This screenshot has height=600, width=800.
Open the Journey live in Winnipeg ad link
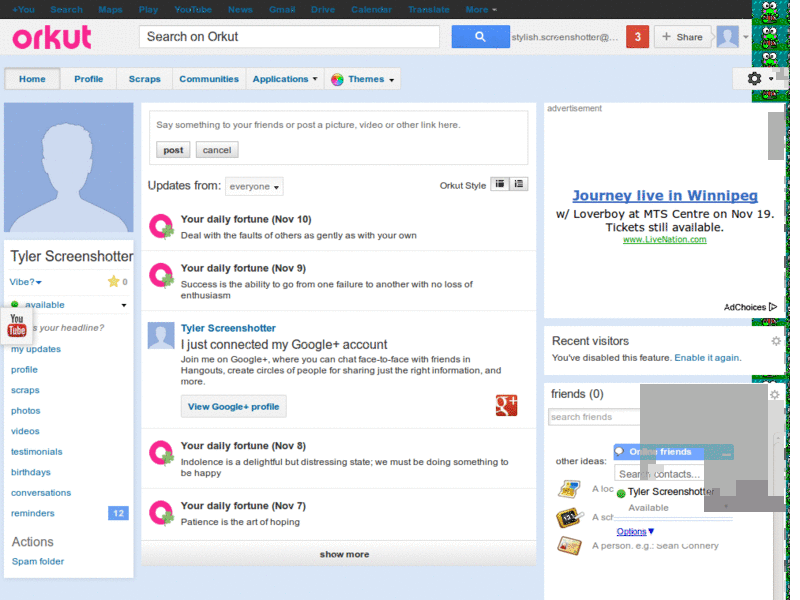point(665,195)
